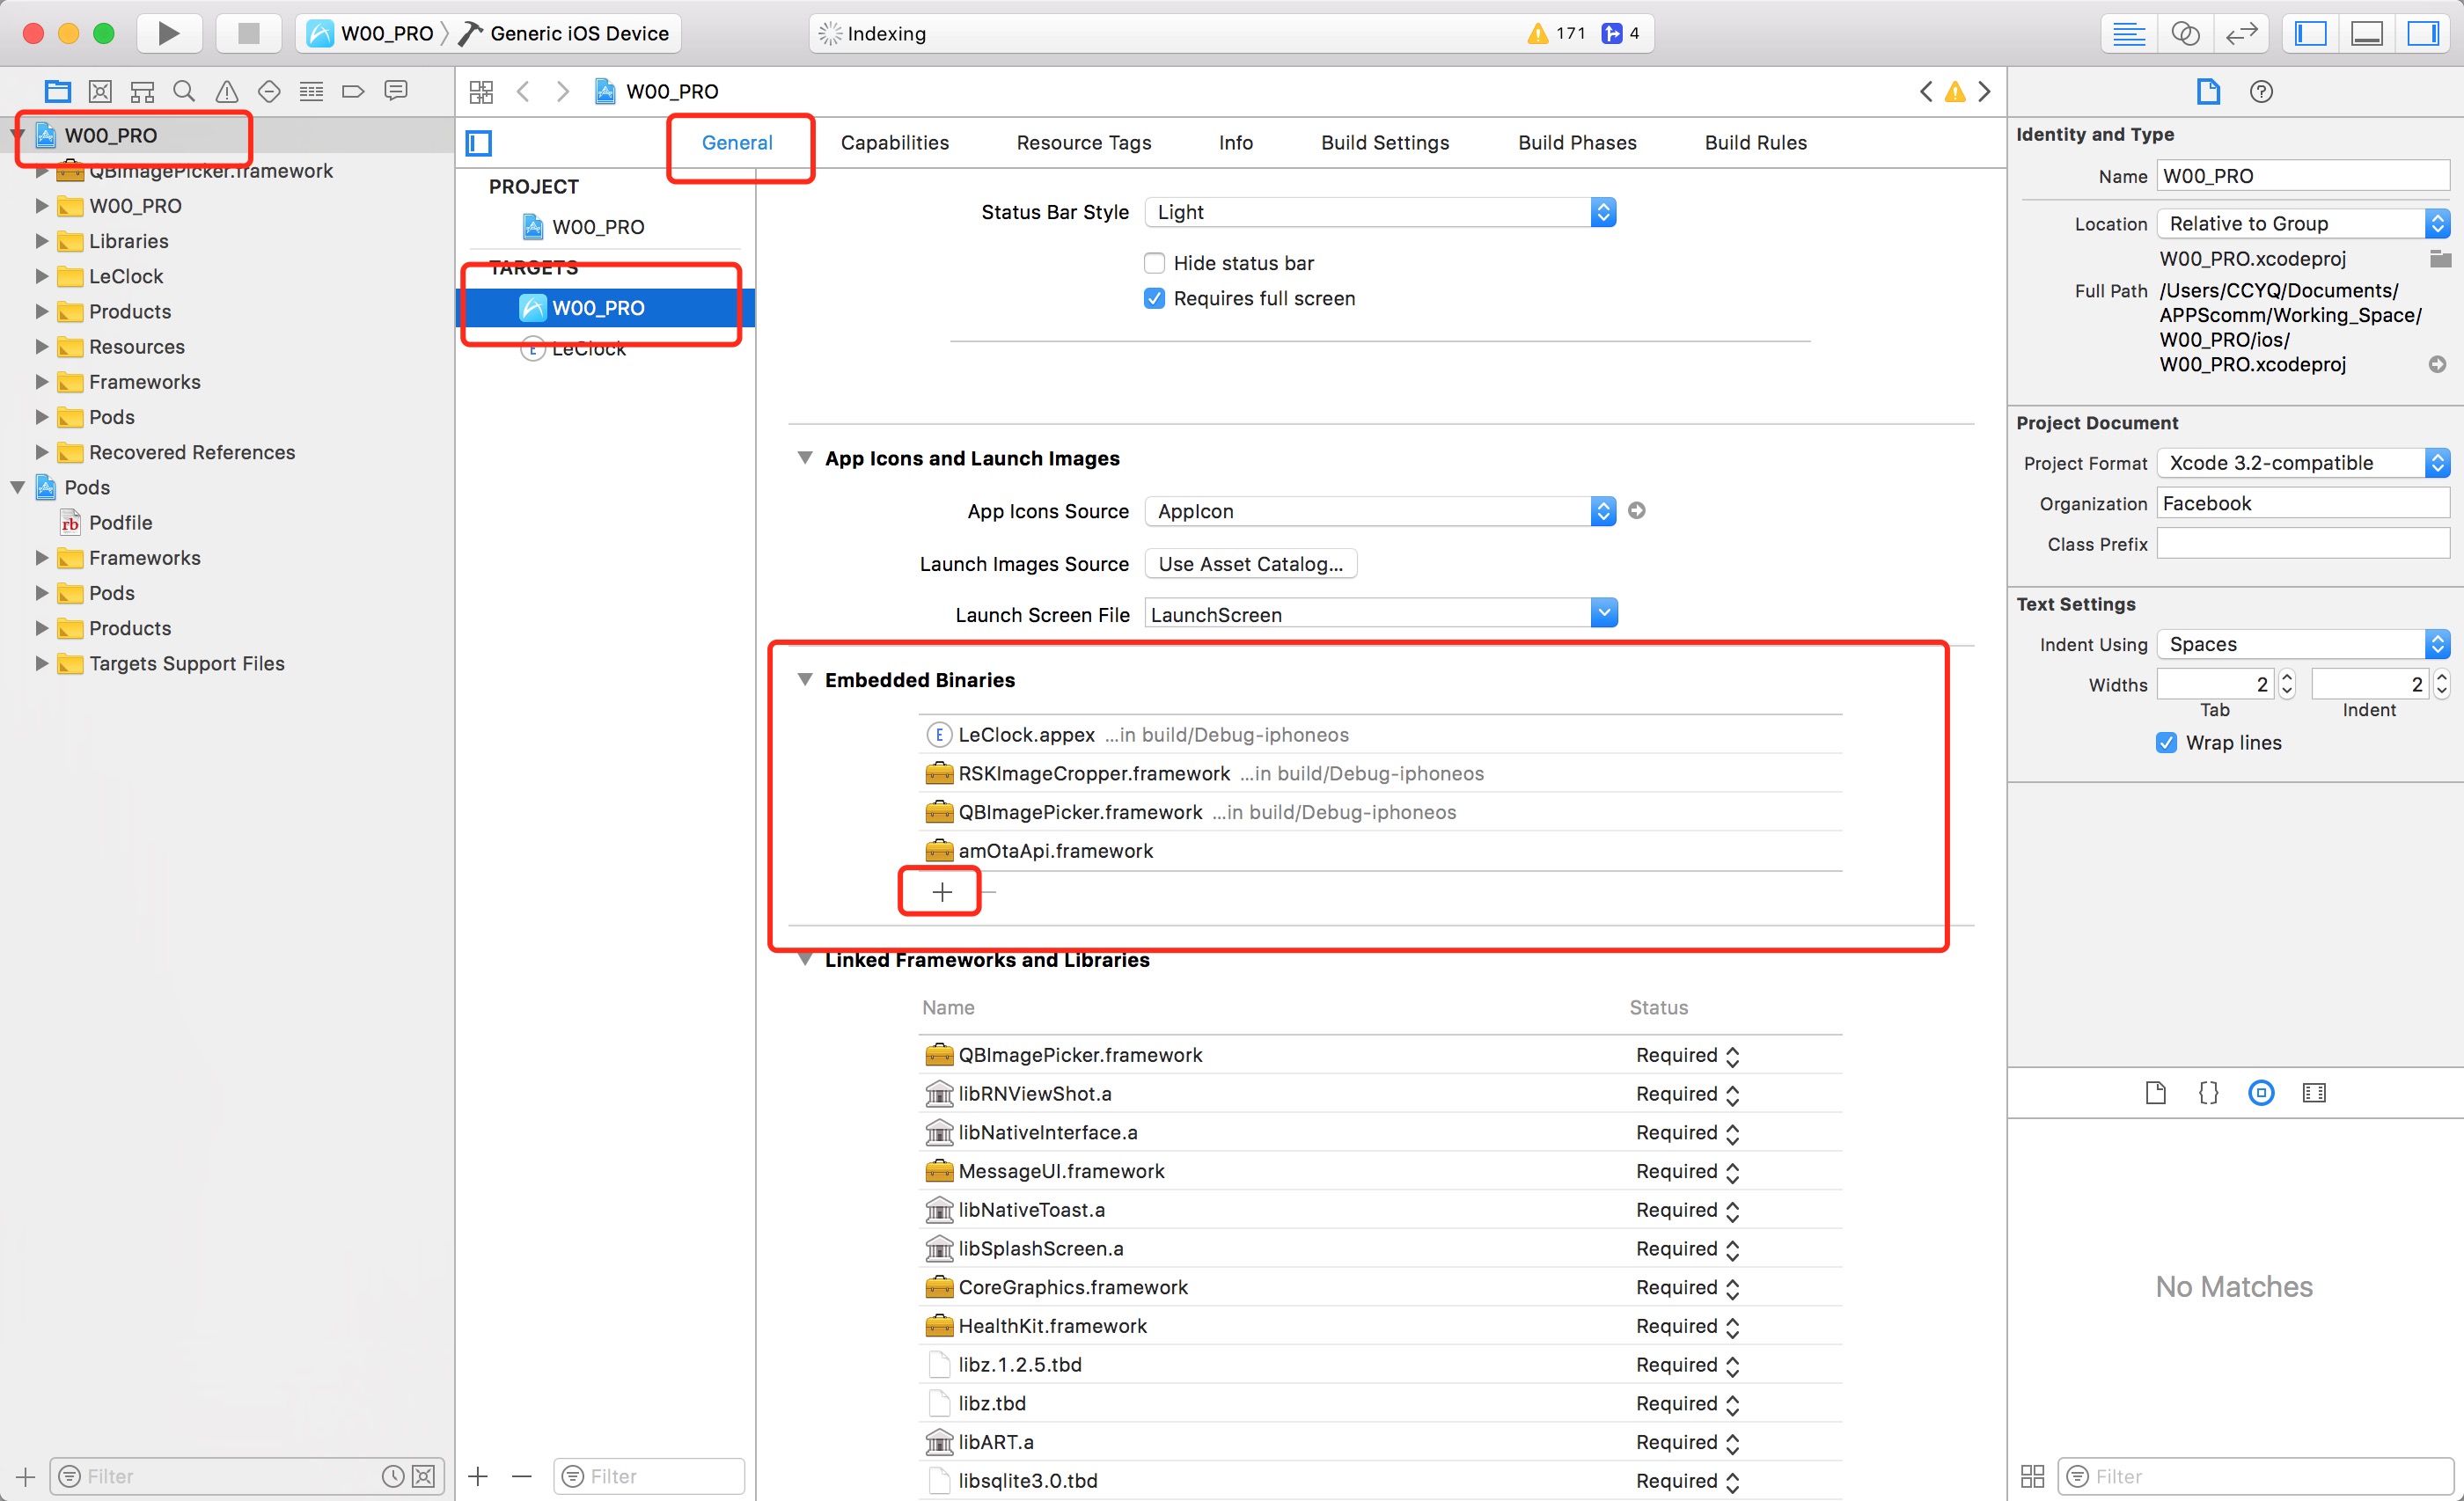Viewport: 2464px width, 1501px height.
Task: Toggle Hide status bar checkbox
Action: (x=1154, y=263)
